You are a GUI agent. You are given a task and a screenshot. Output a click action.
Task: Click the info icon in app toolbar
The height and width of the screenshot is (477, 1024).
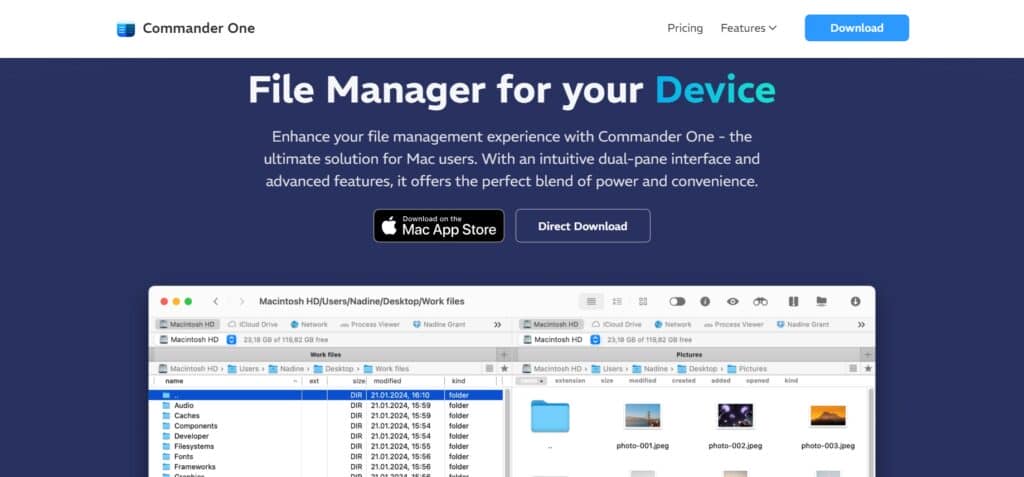[x=705, y=301]
